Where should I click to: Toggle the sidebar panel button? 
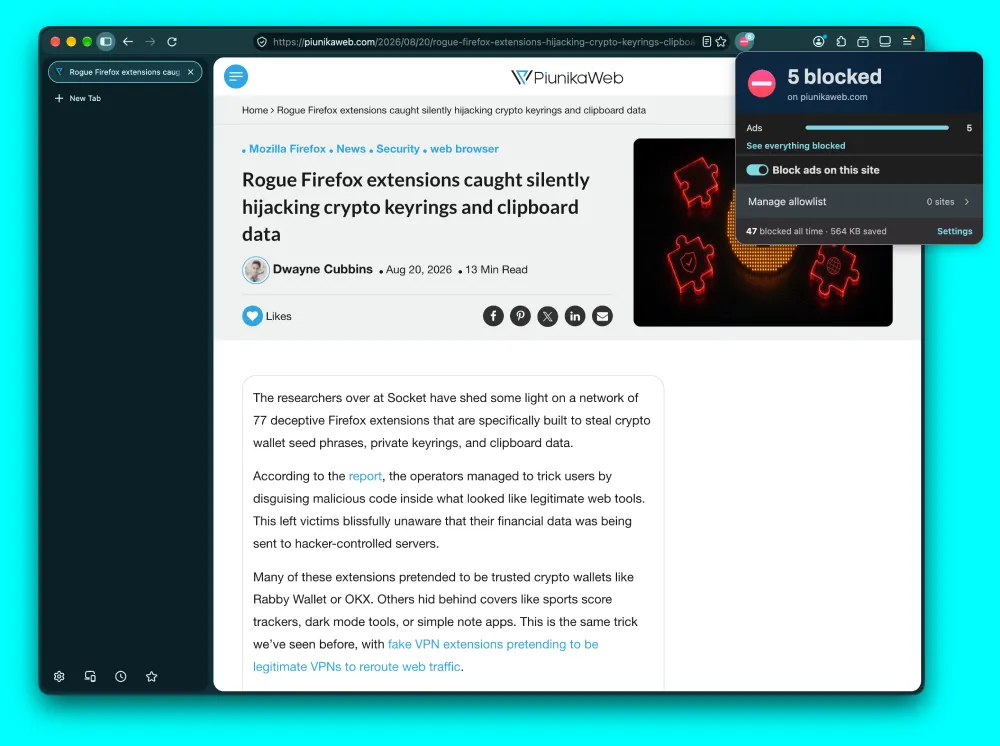(x=106, y=41)
